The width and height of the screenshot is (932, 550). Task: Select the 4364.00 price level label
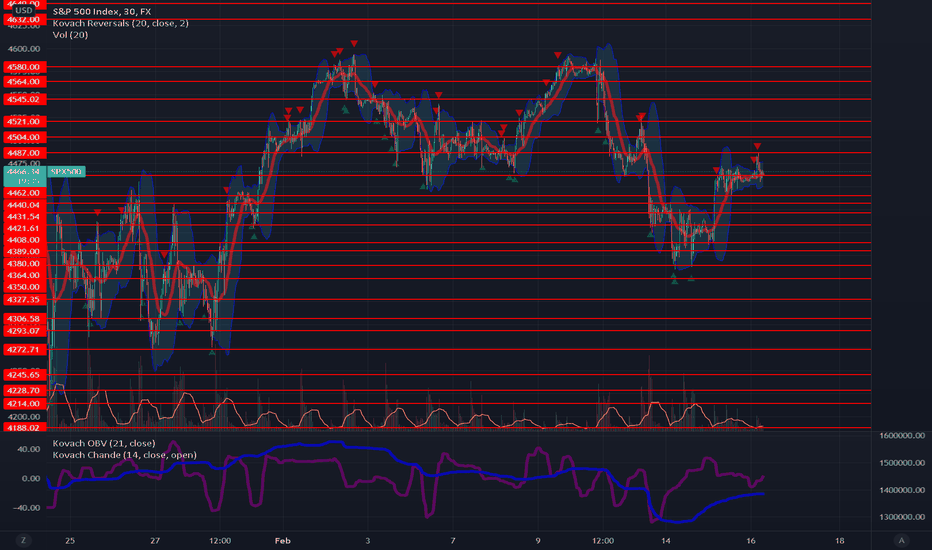click(24, 275)
